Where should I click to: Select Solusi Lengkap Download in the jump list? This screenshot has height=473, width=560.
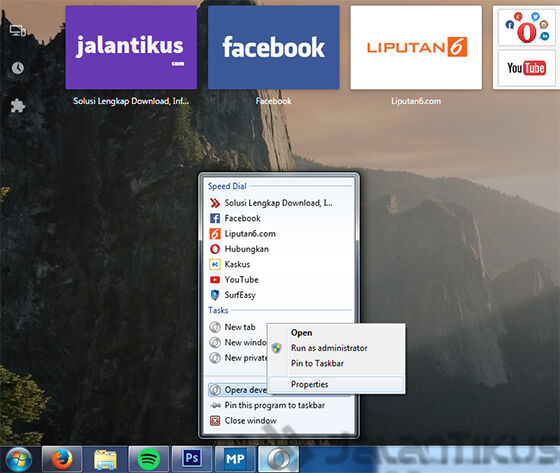point(278,203)
